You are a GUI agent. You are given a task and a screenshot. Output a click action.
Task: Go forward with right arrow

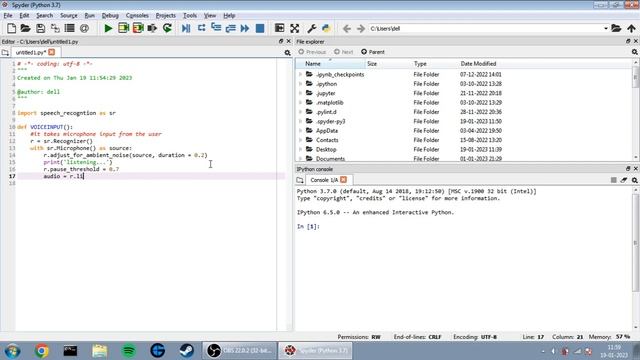[x=361, y=29]
